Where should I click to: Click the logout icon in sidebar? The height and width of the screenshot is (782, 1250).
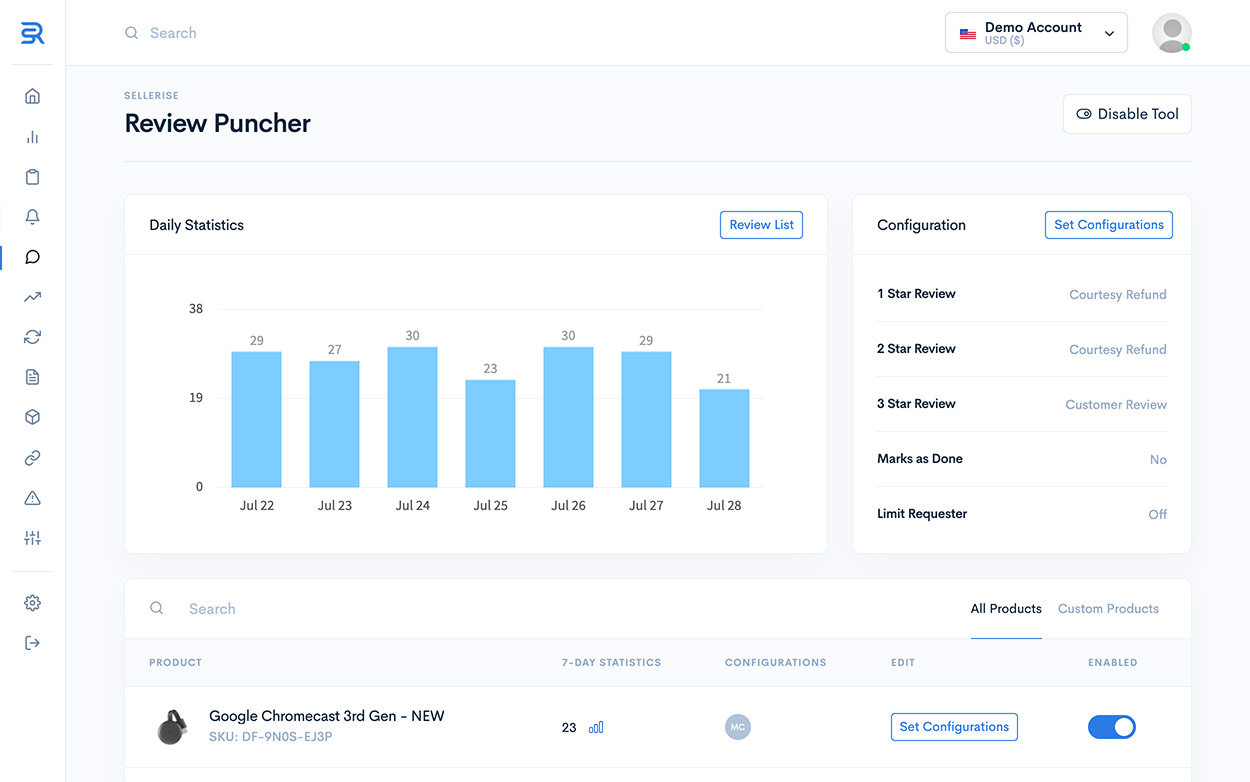pos(32,643)
